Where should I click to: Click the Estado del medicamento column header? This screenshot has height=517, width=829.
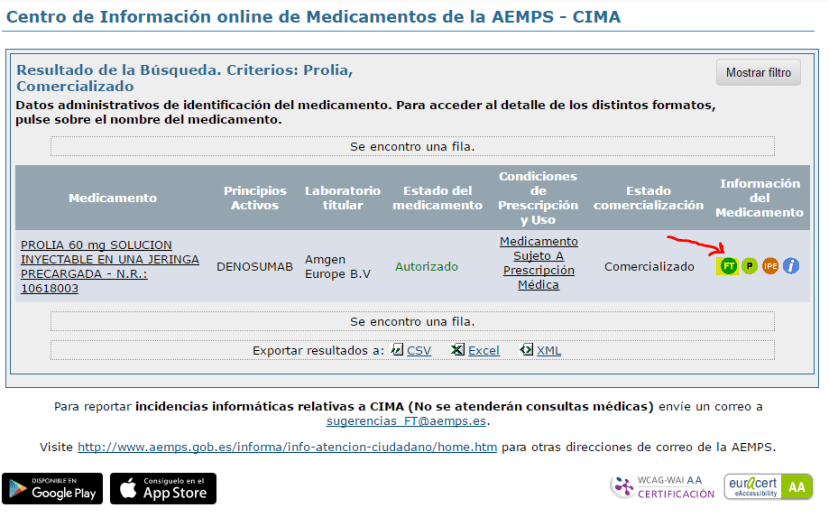437,198
